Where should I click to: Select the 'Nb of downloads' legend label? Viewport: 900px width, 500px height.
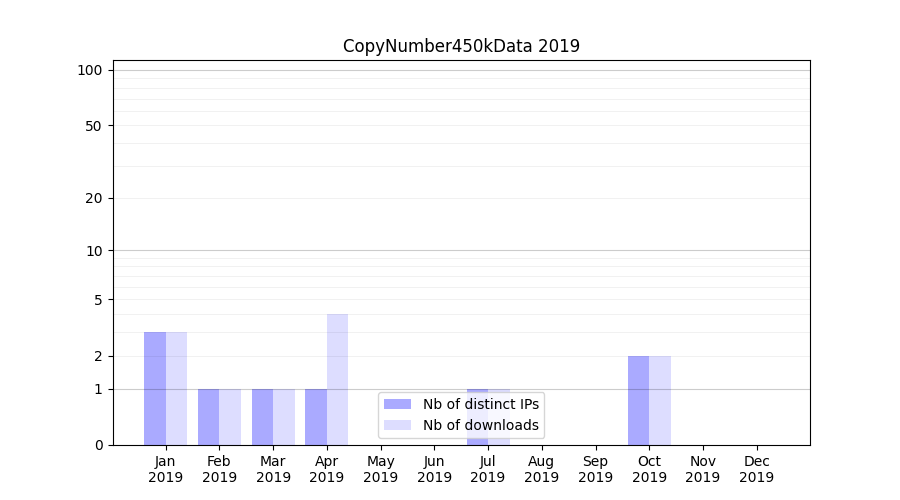pos(480,425)
